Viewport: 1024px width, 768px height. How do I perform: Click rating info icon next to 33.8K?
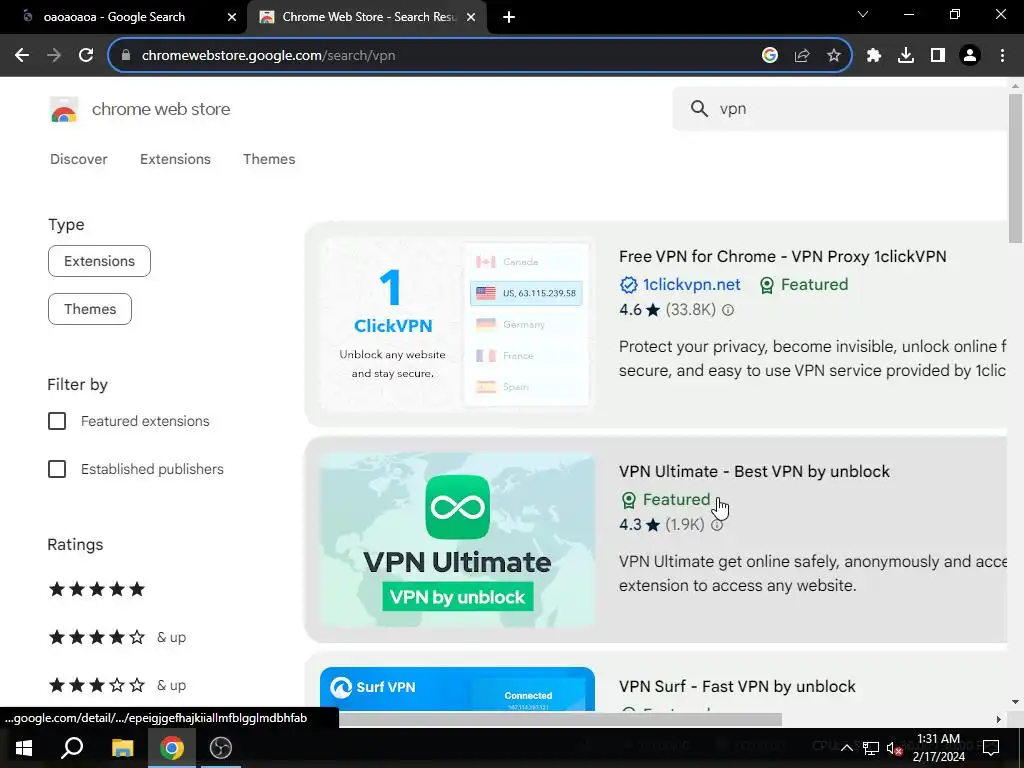(x=728, y=310)
